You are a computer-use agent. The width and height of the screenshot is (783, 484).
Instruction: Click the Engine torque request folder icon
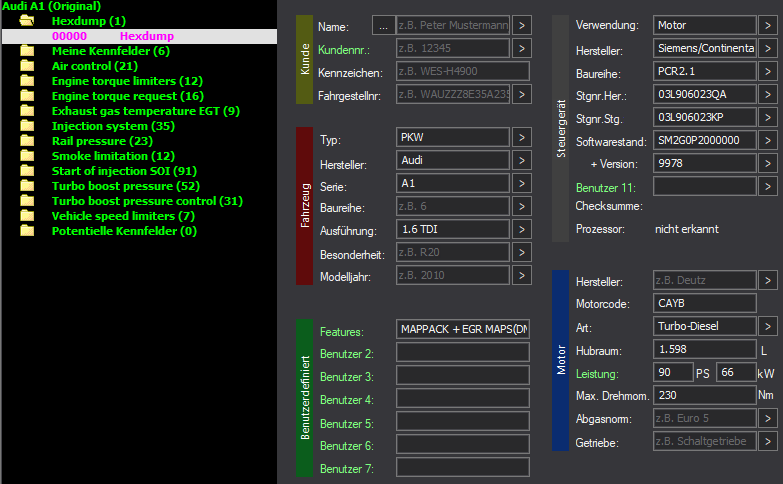click(27, 96)
